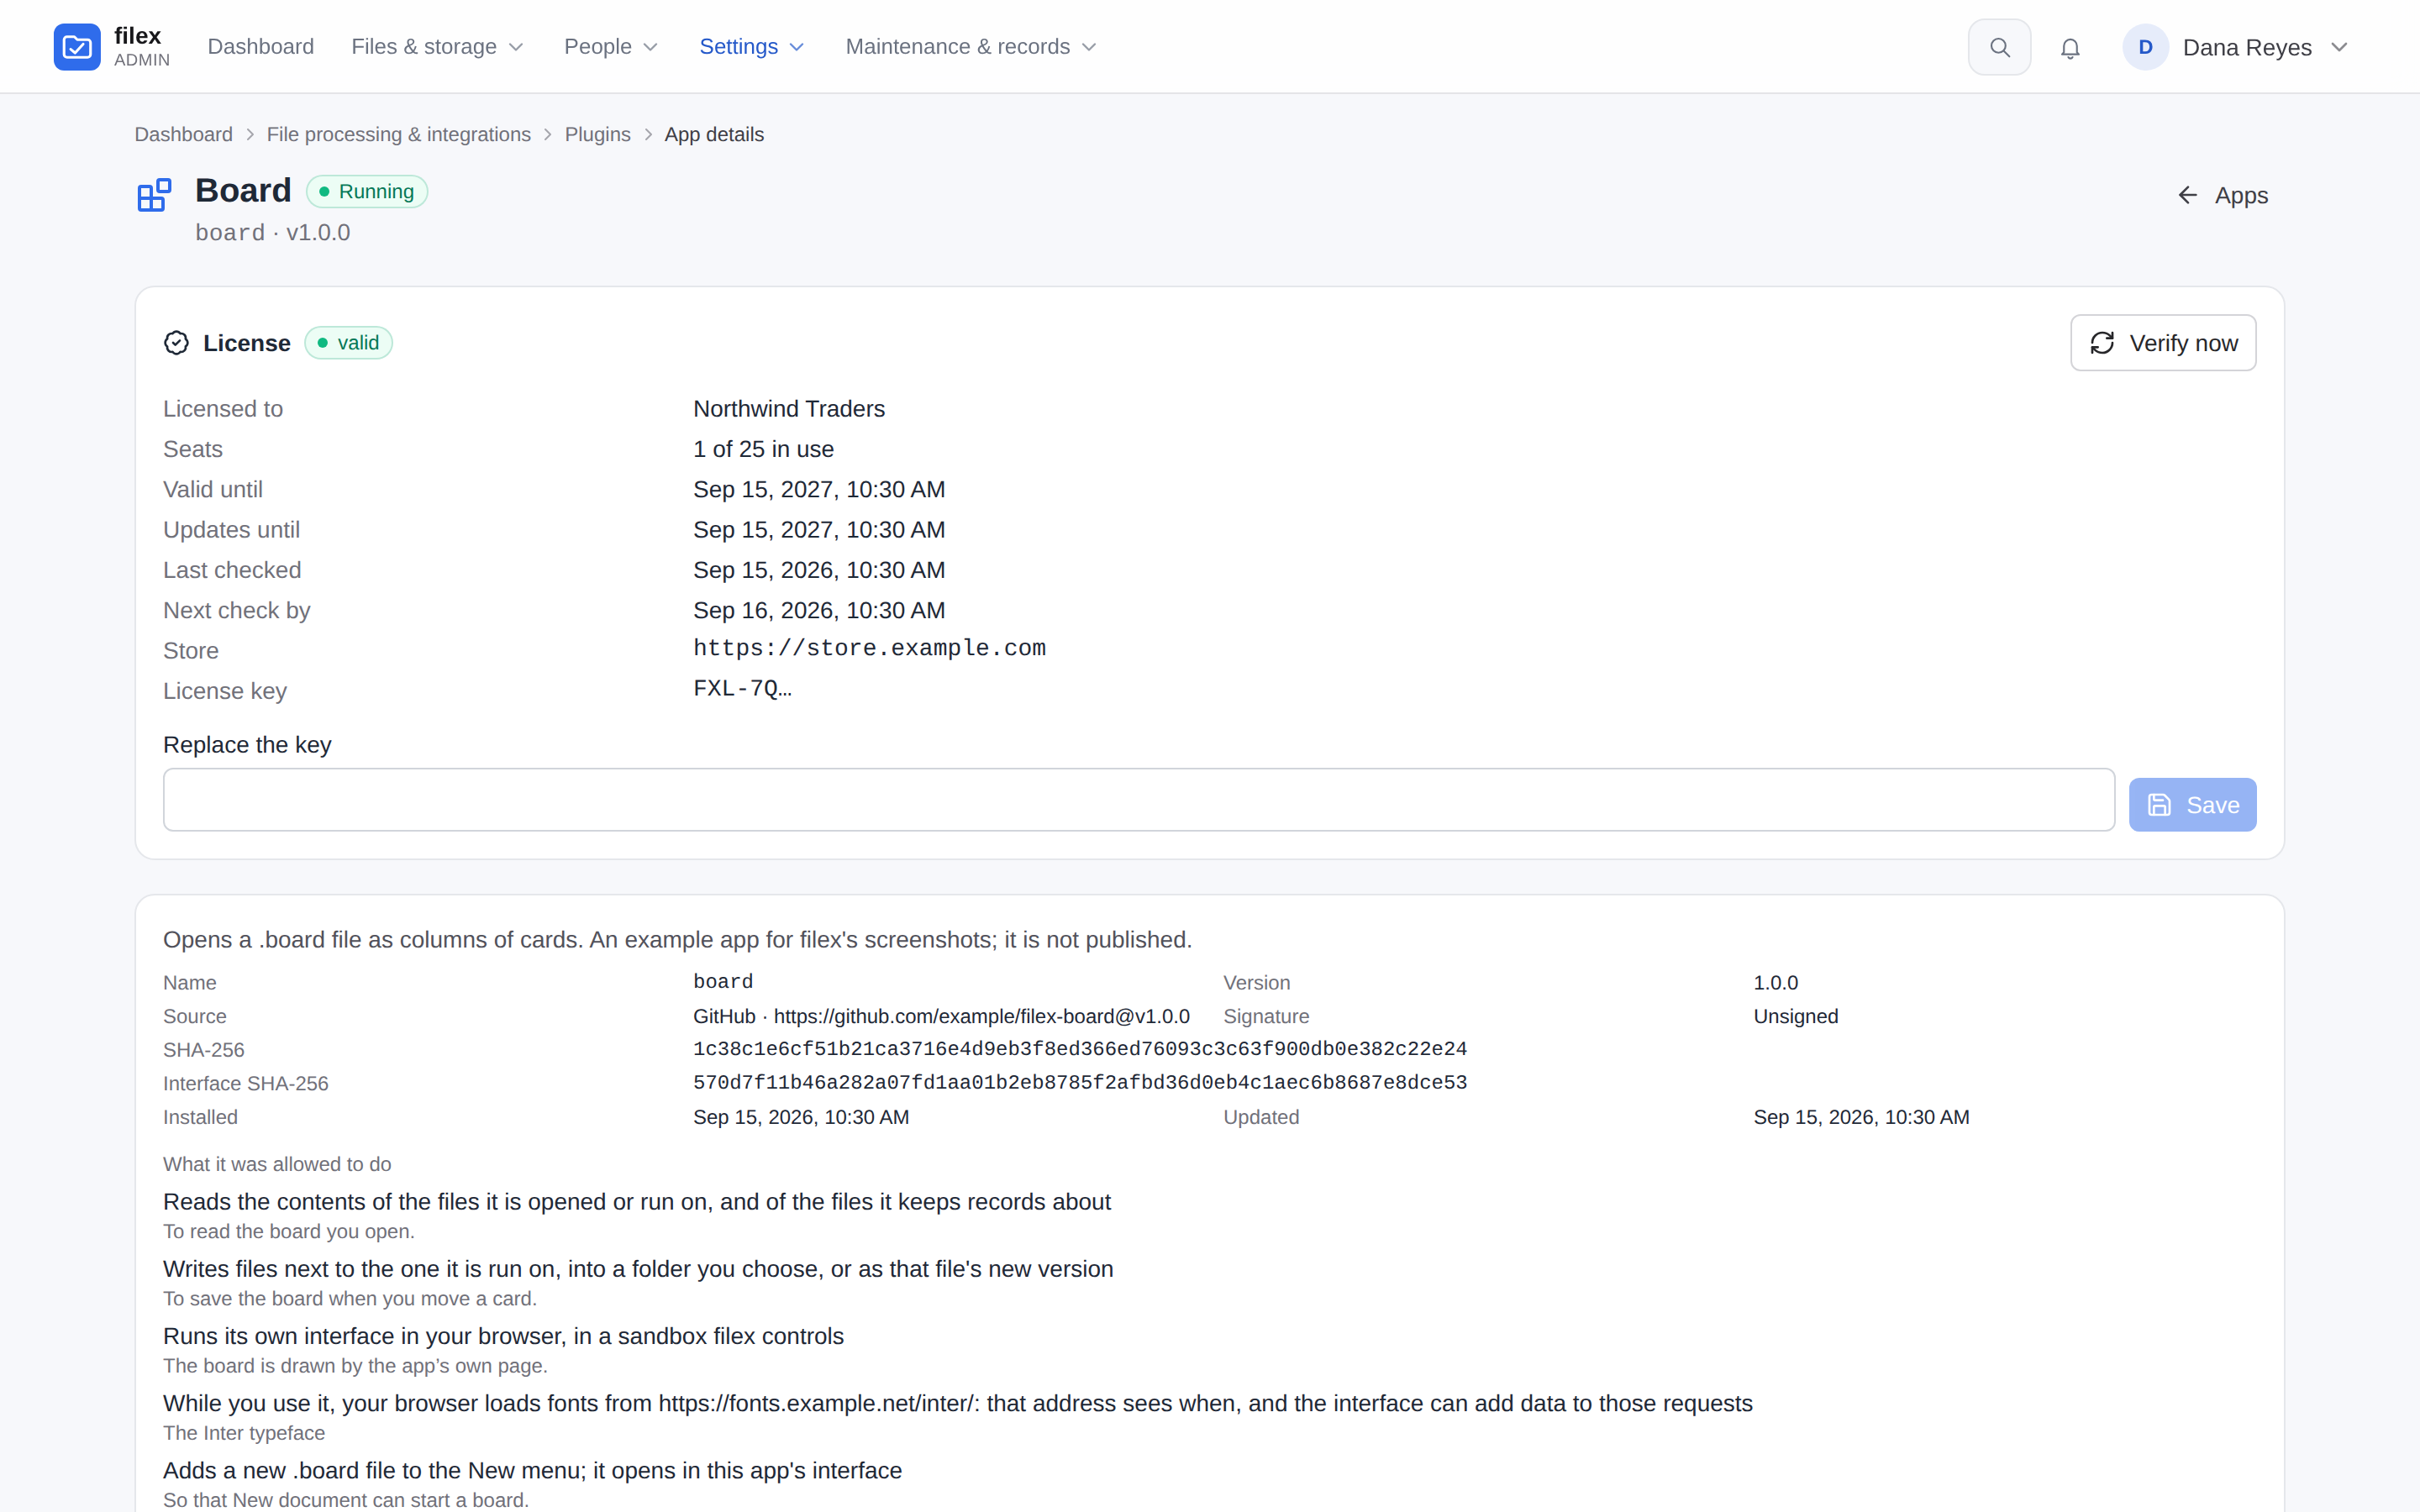Viewport: 2420px width, 1512px height.
Task: Click the valid license badge
Action: 349,343
